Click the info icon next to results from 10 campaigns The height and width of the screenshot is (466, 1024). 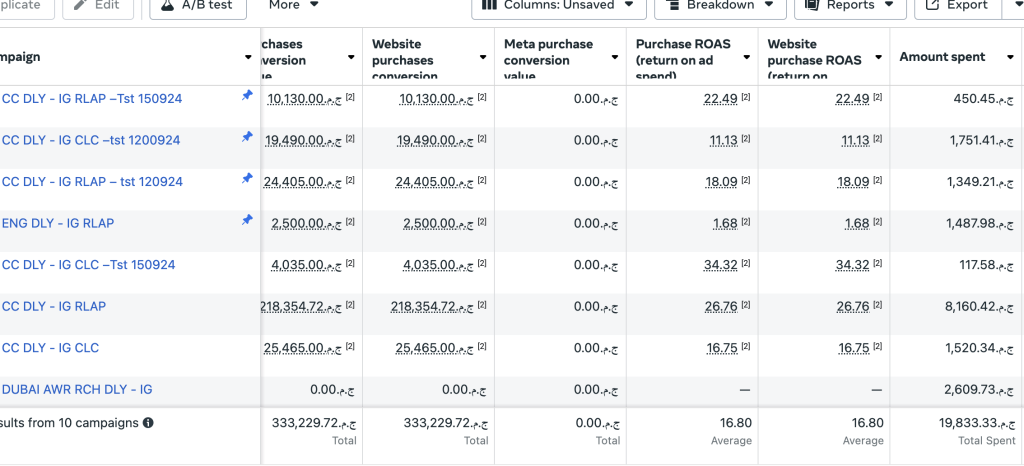pos(148,423)
